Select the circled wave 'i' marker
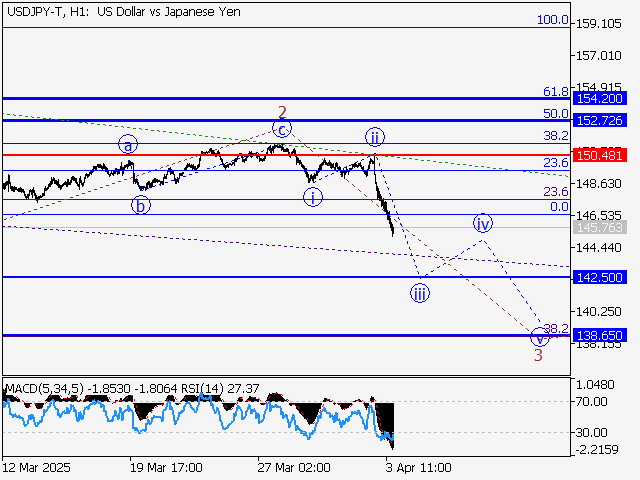Image resolution: width=640 pixels, height=480 pixels. (314, 197)
